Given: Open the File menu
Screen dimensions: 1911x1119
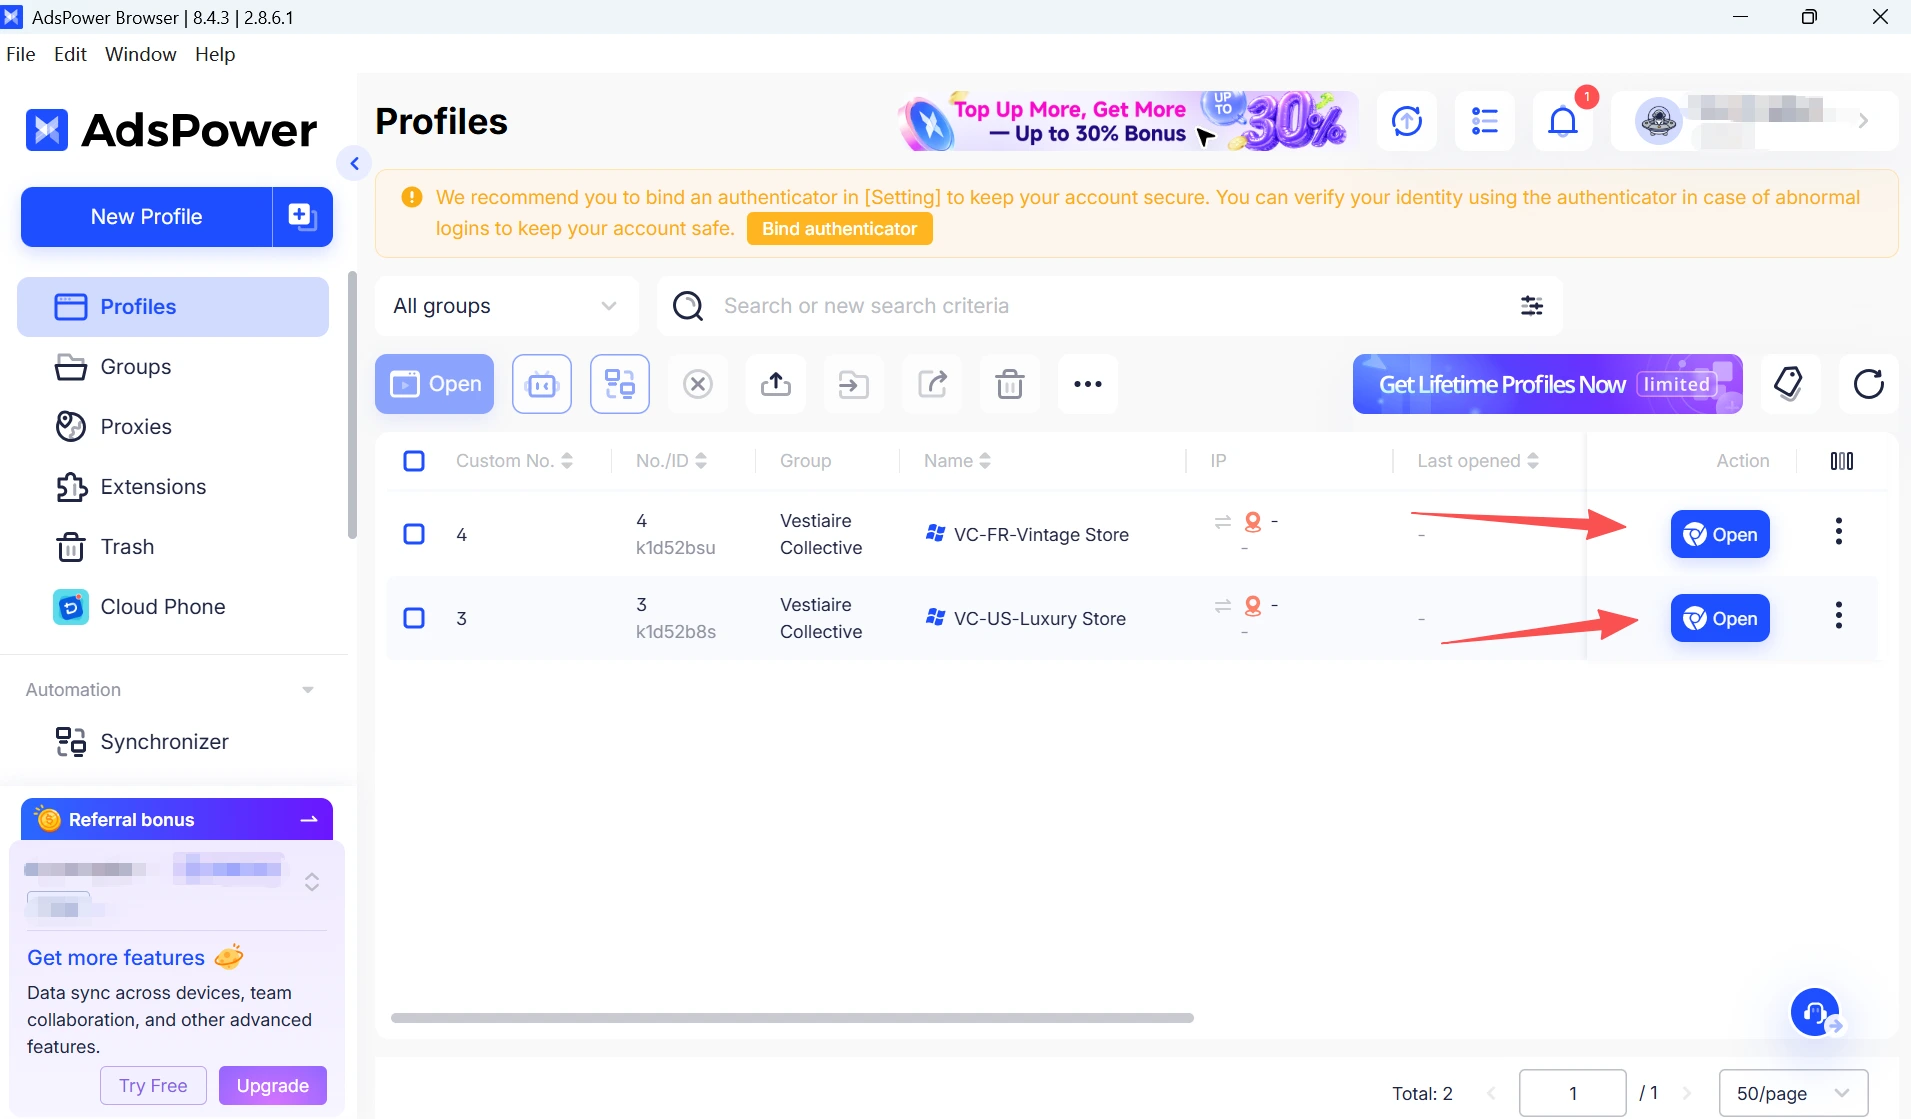Looking at the screenshot, I should (20, 54).
